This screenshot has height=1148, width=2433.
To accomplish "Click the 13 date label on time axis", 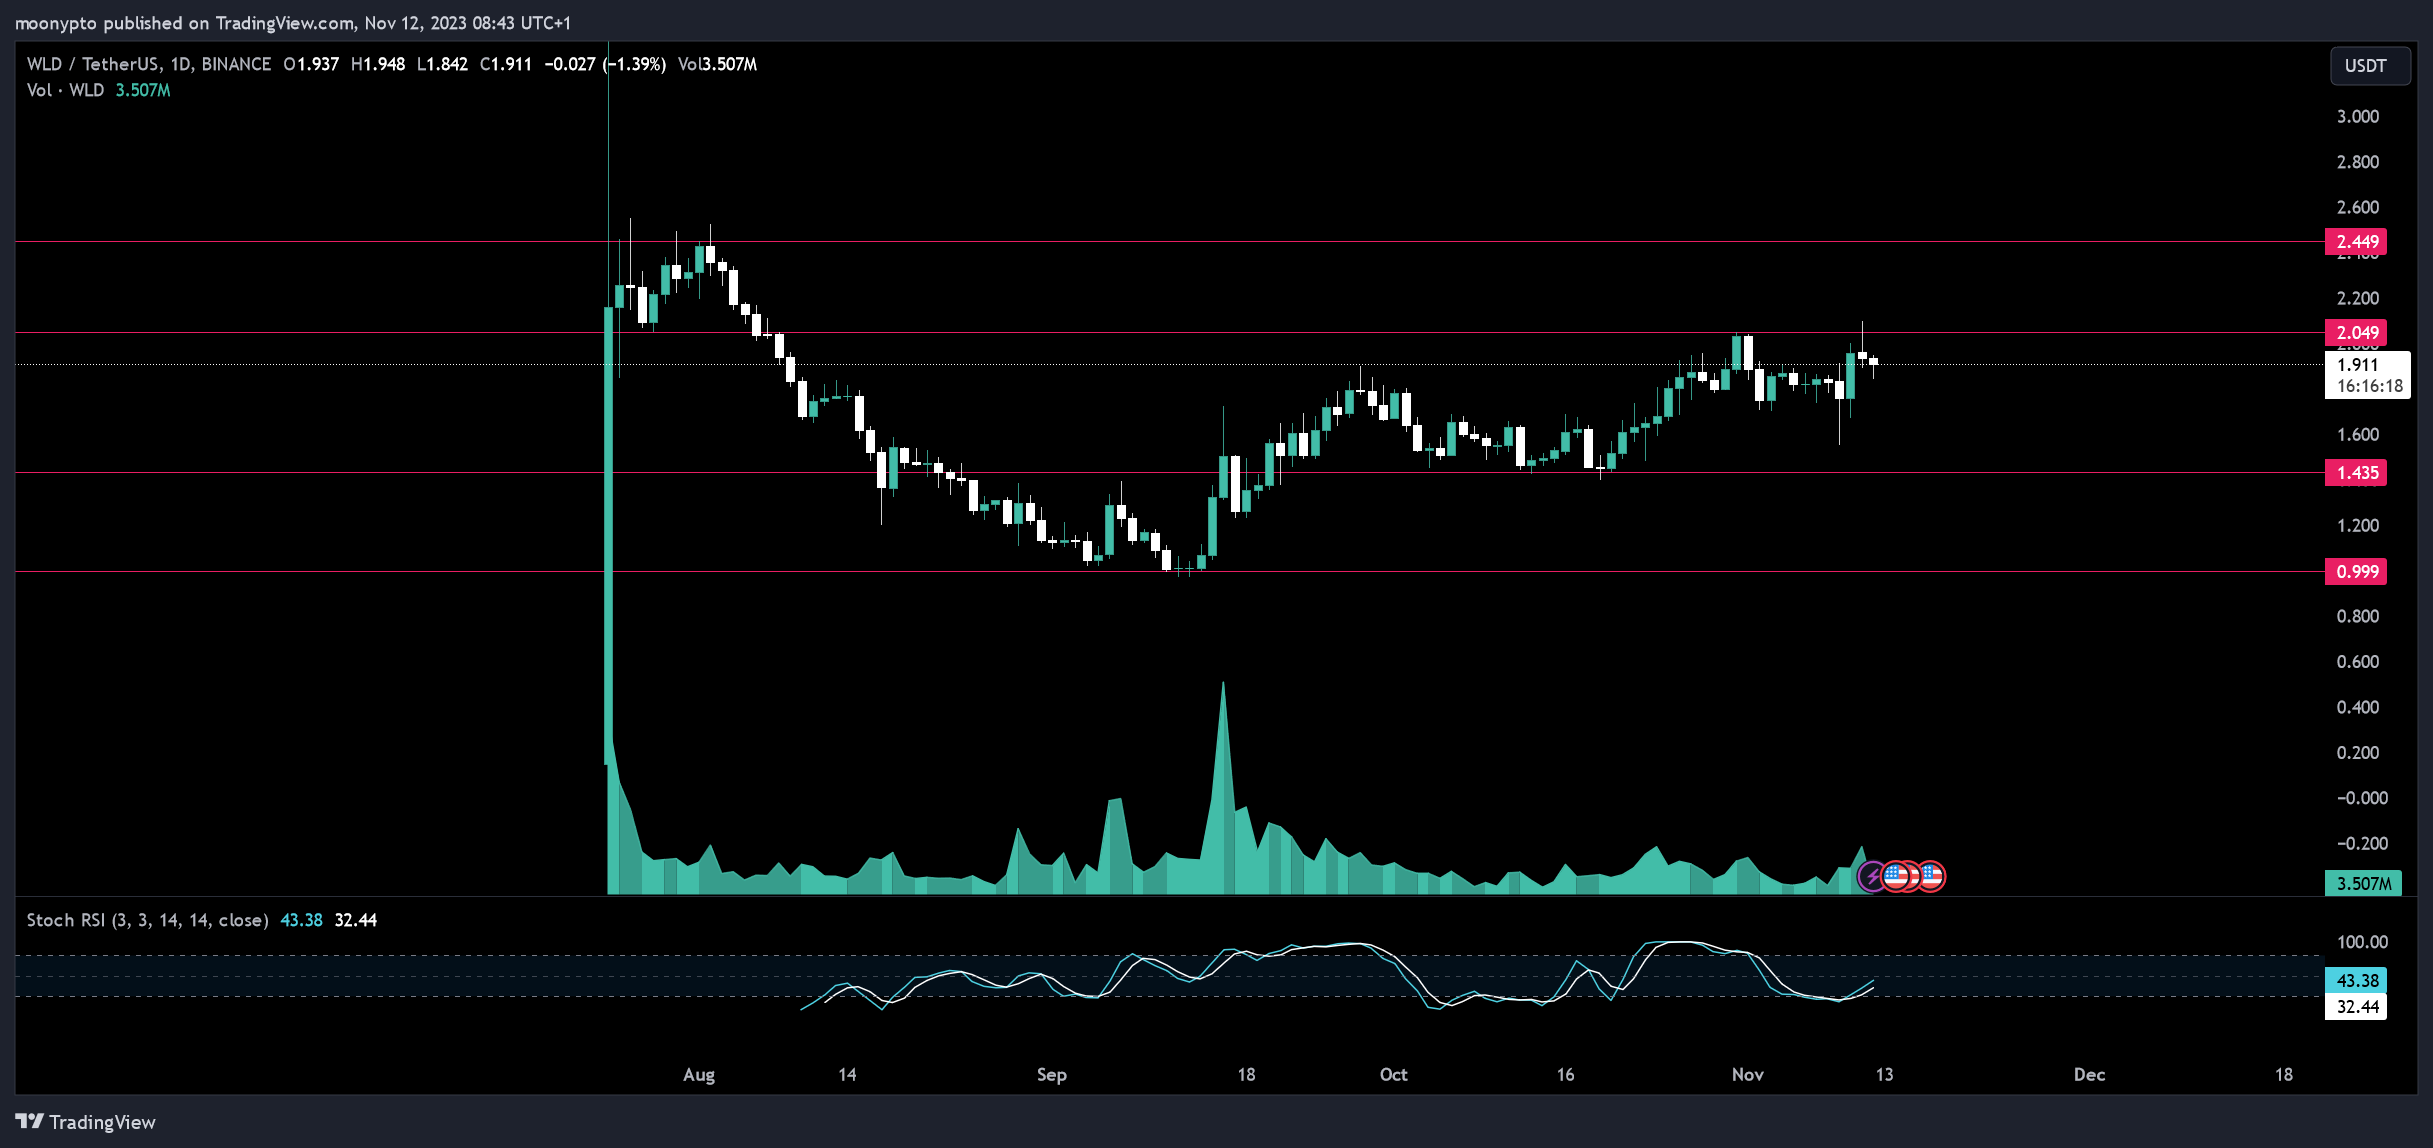I will coord(1884,1075).
